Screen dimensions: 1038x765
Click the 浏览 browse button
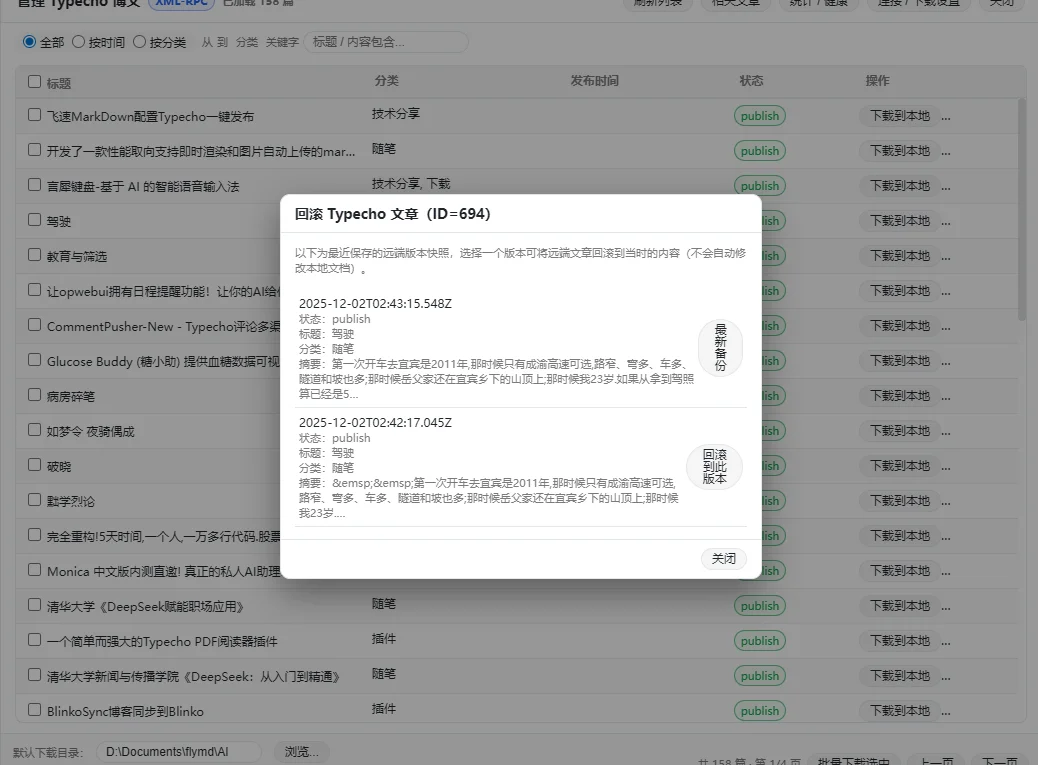point(301,751)
